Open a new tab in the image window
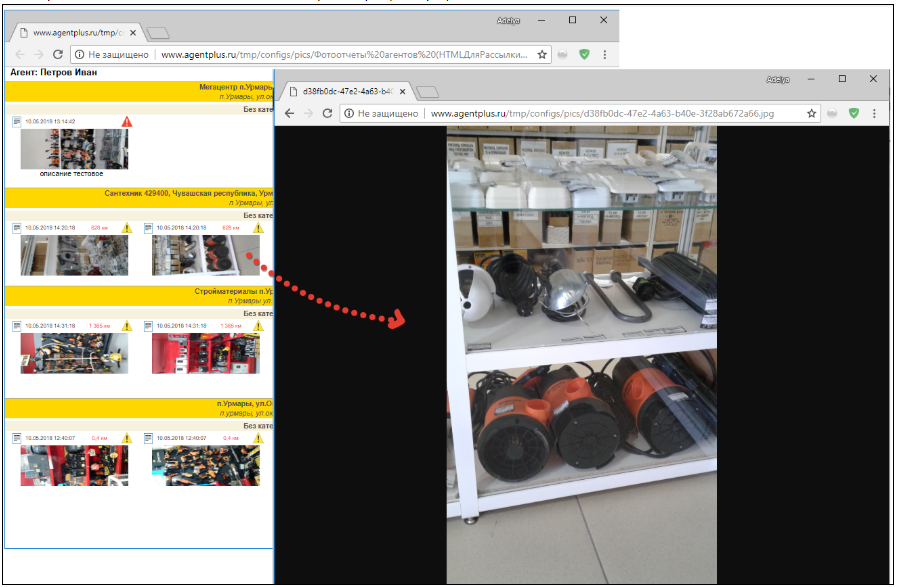The image size is (900, 587). click(427, 92)
